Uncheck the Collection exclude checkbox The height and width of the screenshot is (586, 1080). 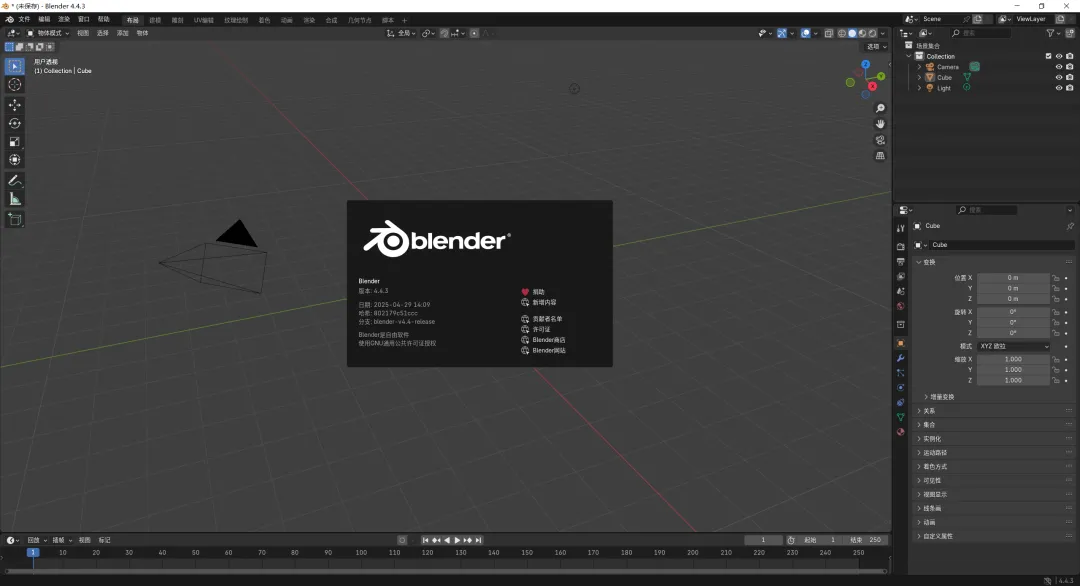tap(1048, 56)
